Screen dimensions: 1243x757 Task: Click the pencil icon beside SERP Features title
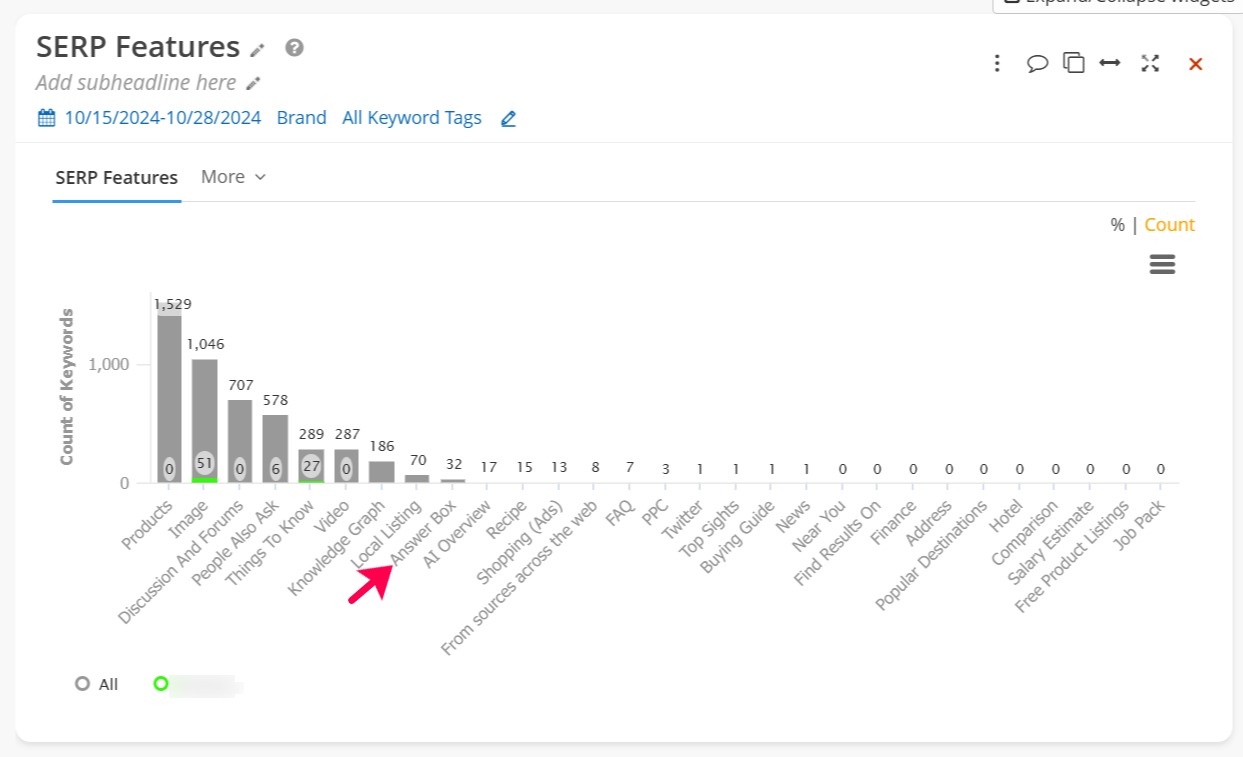258,49
